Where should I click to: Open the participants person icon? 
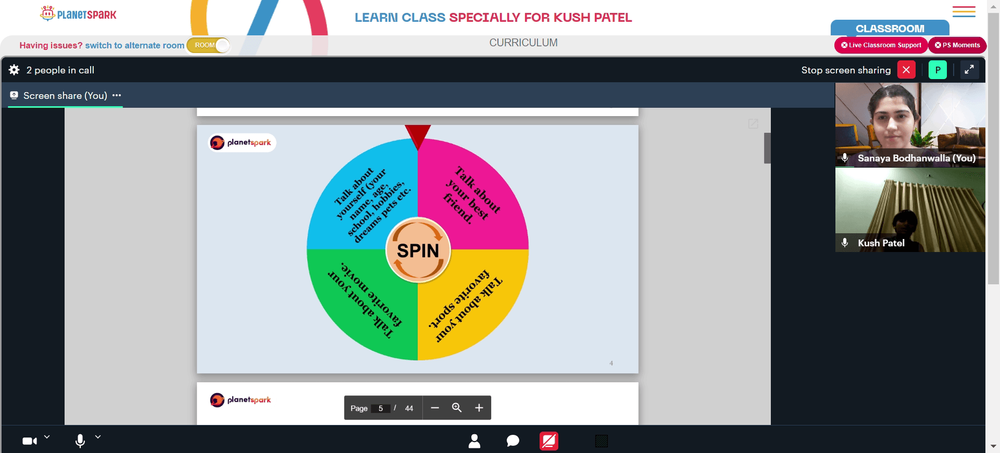(x=474, y=441)
